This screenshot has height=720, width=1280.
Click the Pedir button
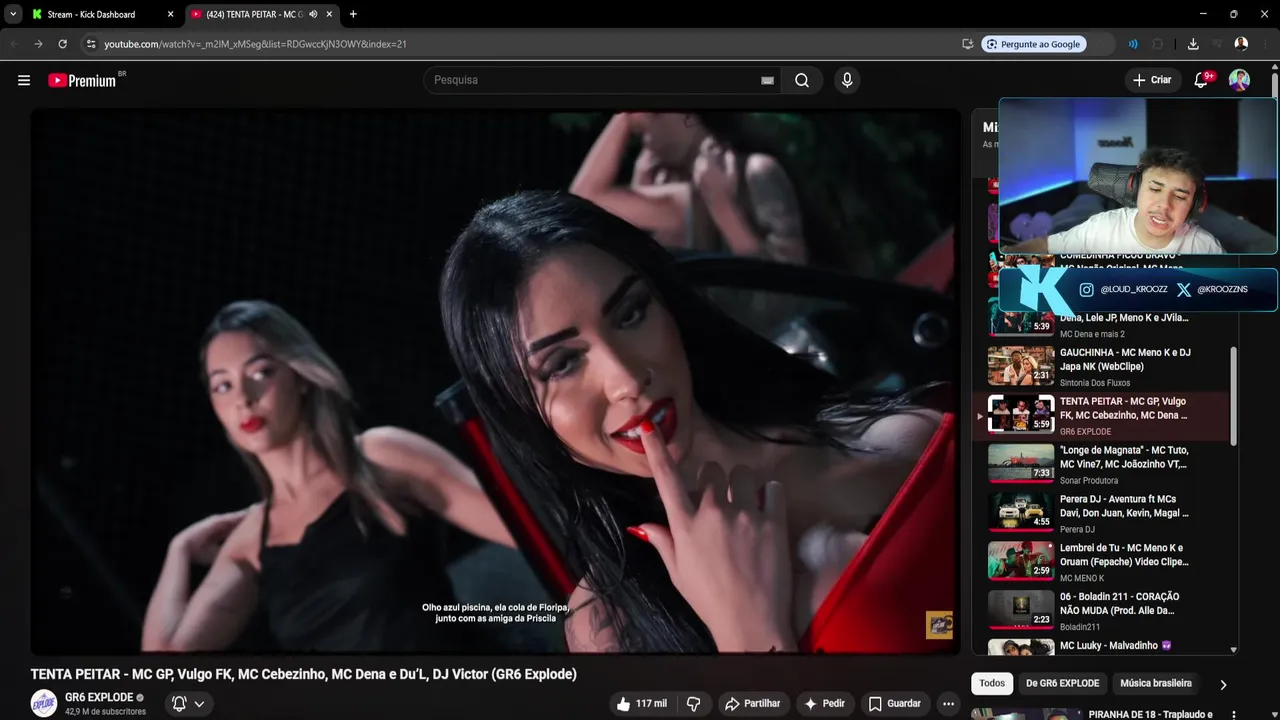[x=825, y=704]
